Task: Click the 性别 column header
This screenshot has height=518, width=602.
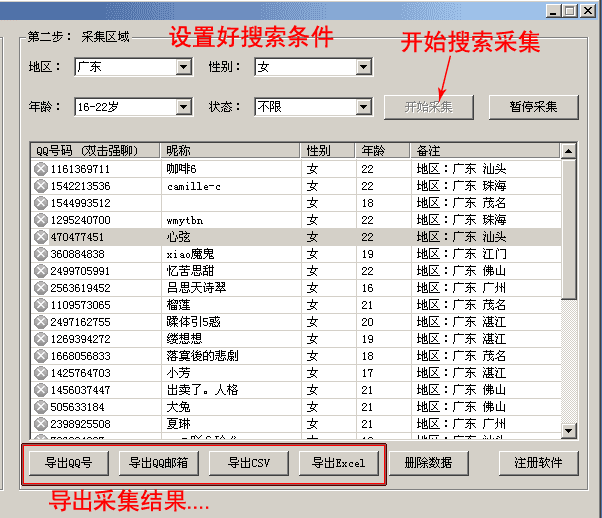Action: [x=327, y=151]
